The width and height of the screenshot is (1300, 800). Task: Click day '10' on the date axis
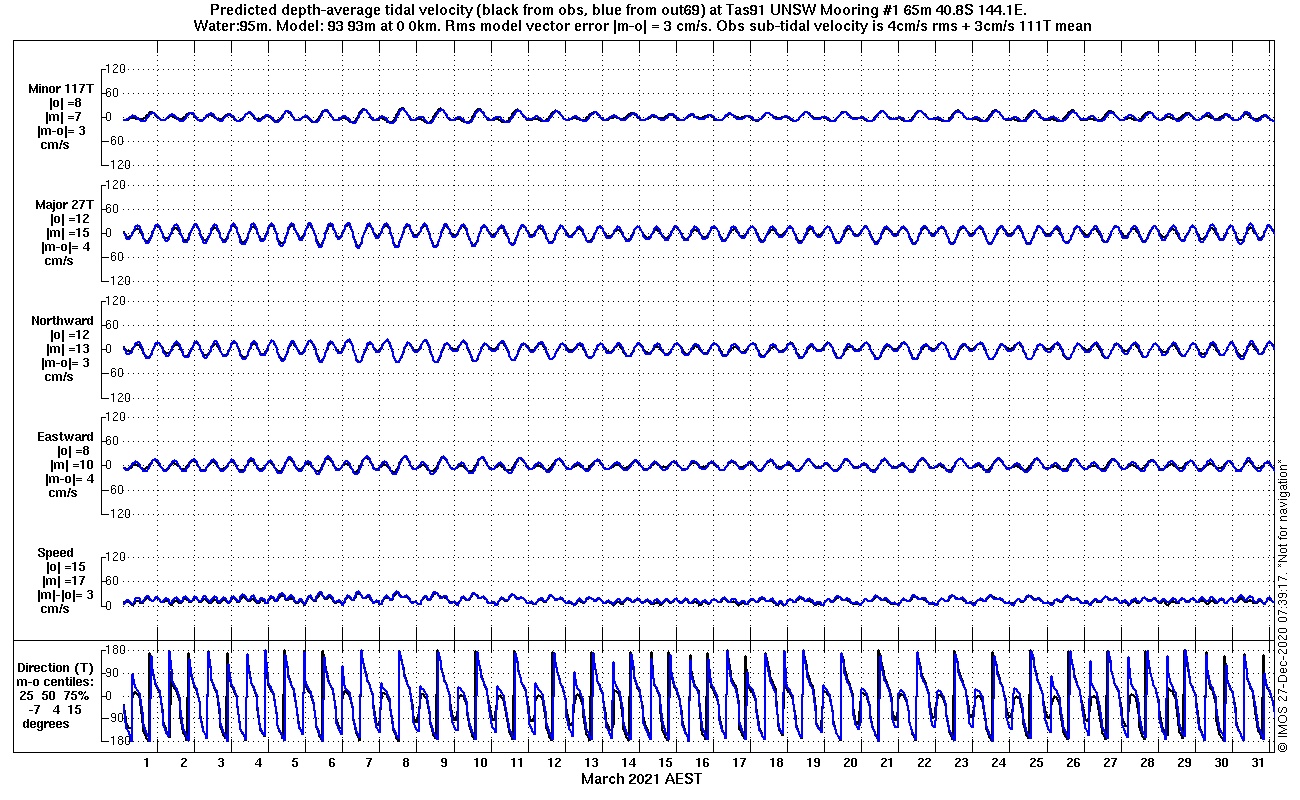(480, 763)
